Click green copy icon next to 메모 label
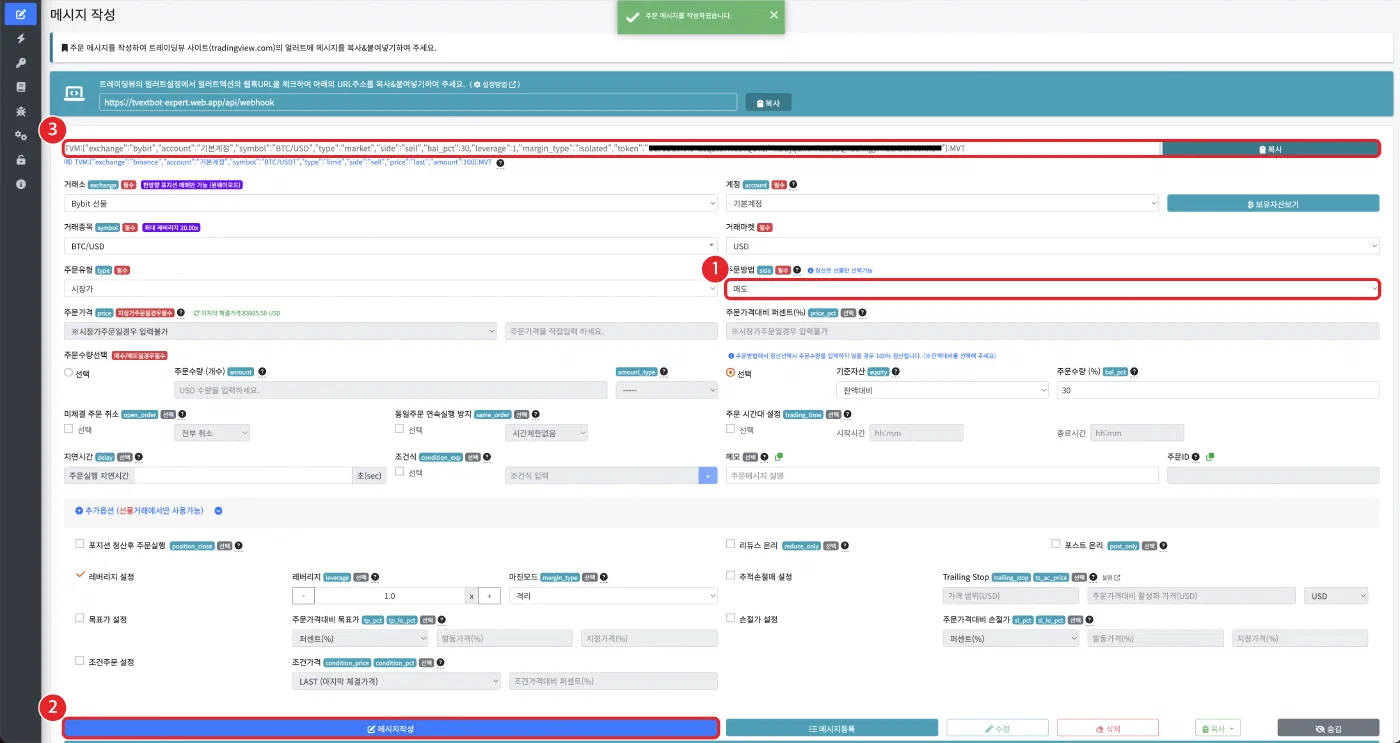This screenshot has height=743, width=1400. (x=778, y=457)
